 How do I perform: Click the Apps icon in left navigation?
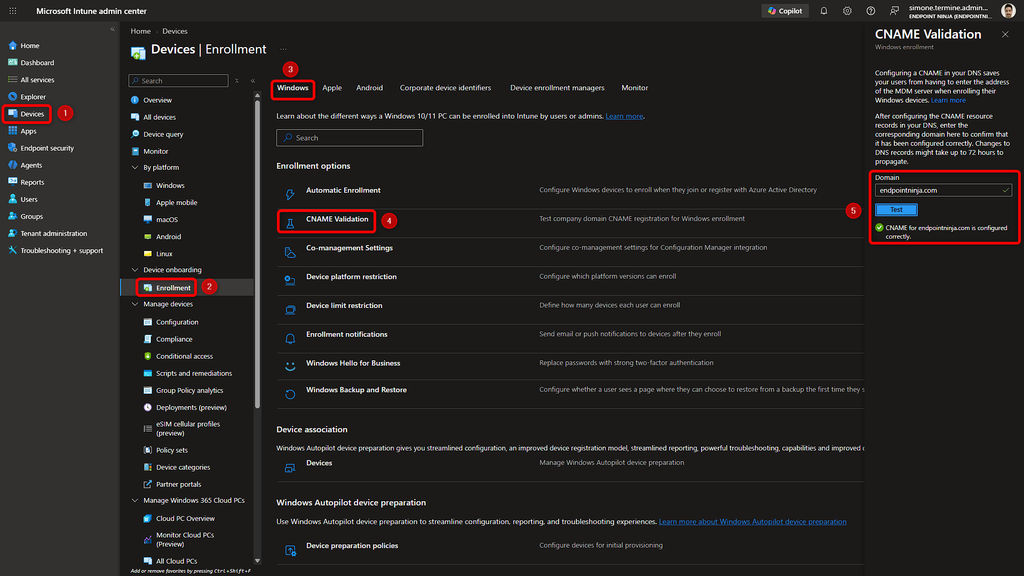coord(12,131)
